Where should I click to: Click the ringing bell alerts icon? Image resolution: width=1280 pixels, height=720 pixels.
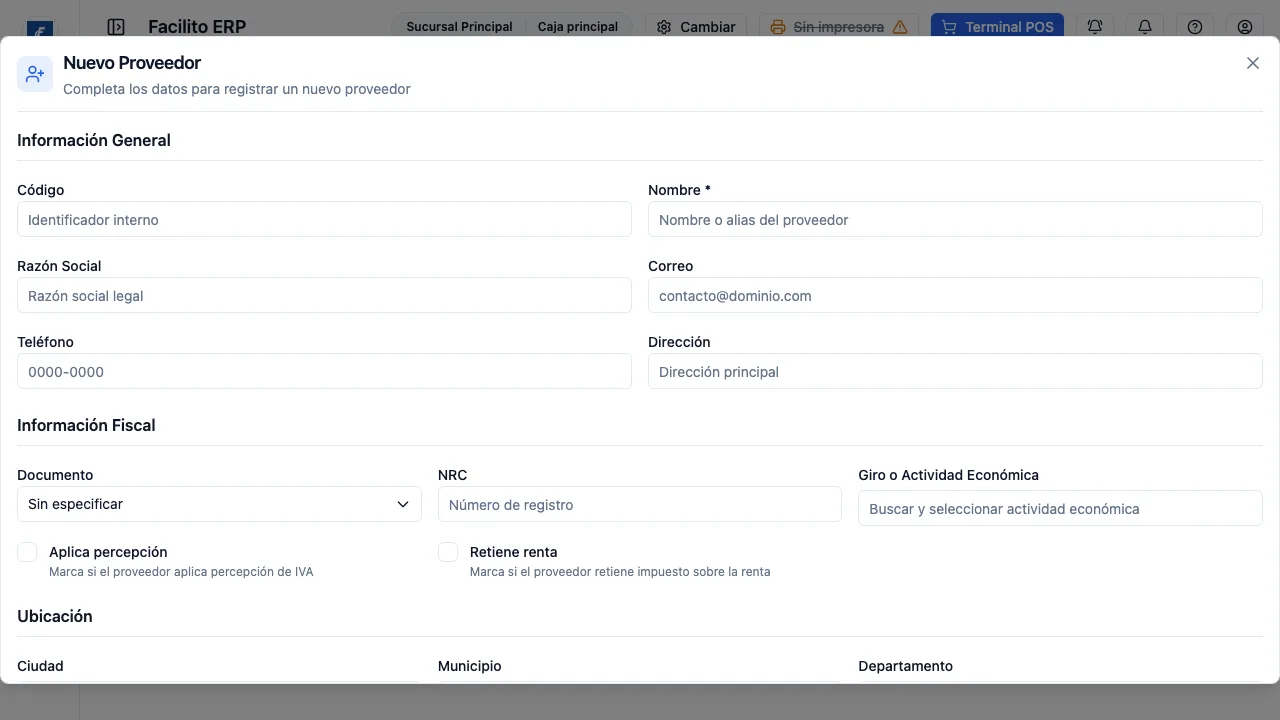[1095, 27]
